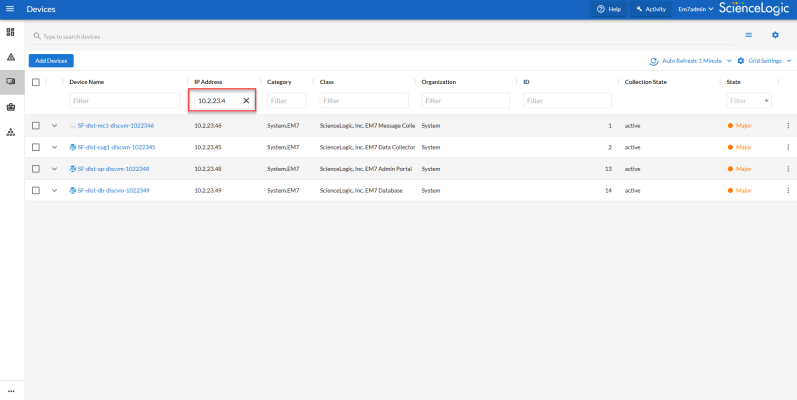This screenshot has height=400, width=797.
Task: Click the Class filter field
Action: 364,101
